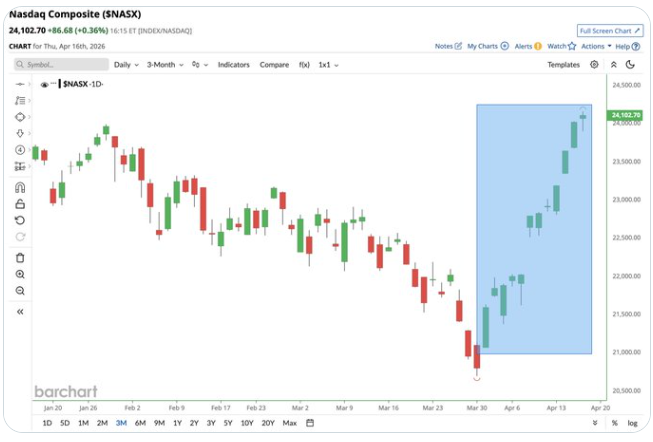Open chart settings gear icon

point(594,64)
